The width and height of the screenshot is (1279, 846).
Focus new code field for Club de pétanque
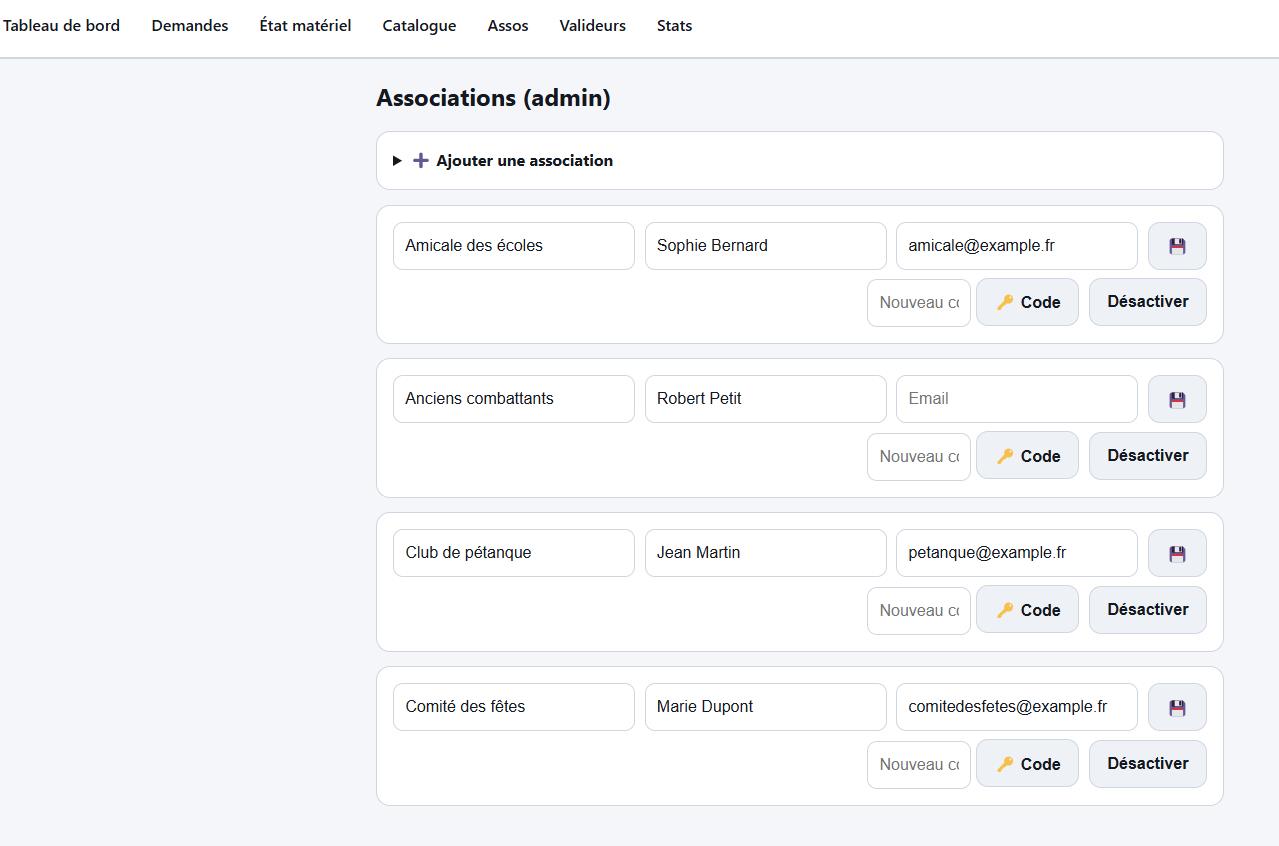[919, 610]
